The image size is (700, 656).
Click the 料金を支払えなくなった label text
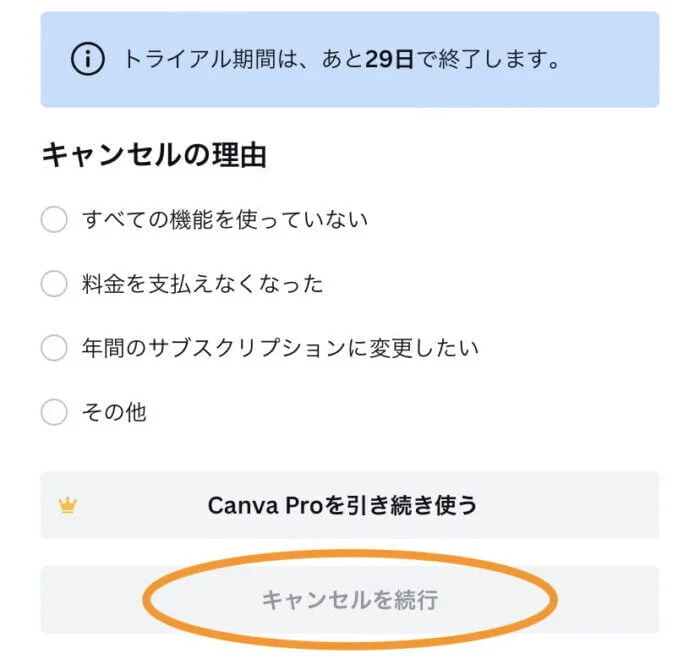click(202, 284)
